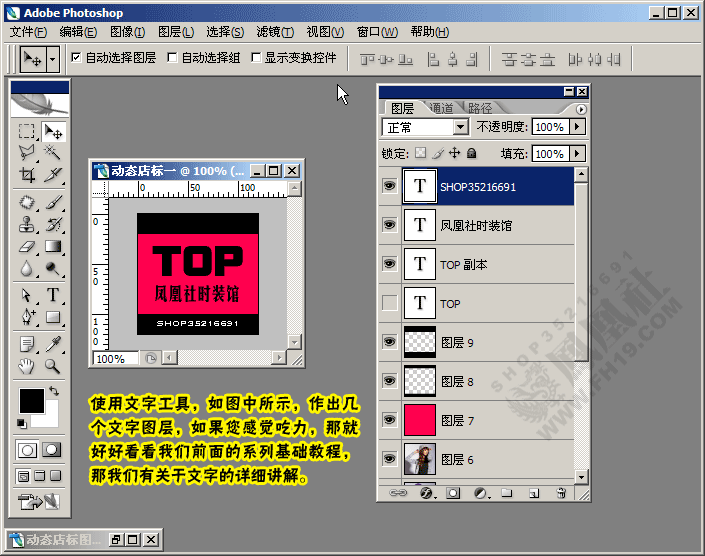Click the swap foreground/background colors arrow

tap(54, 391)
